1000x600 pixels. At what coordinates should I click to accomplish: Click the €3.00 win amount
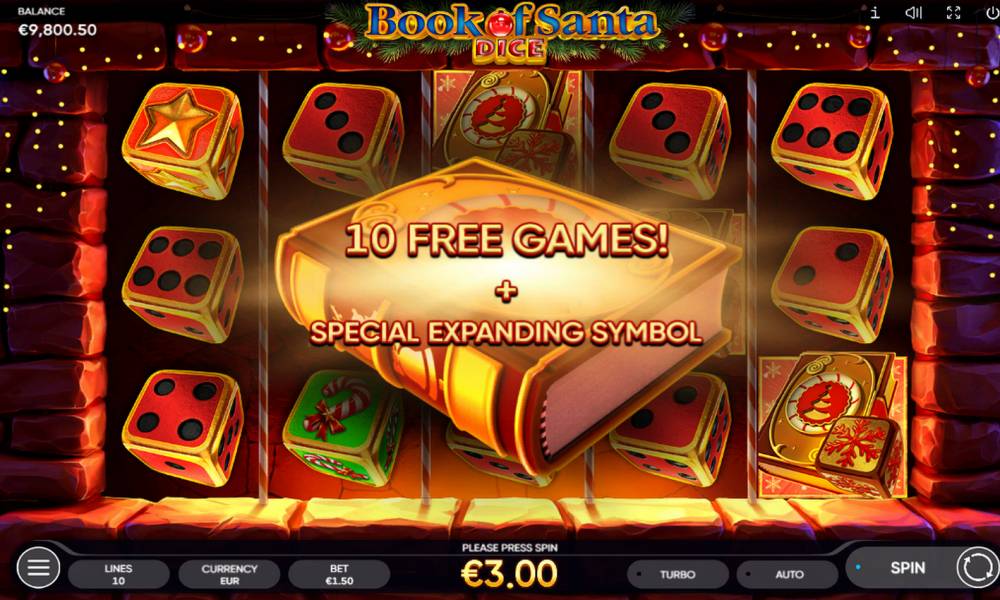[509, 573]
